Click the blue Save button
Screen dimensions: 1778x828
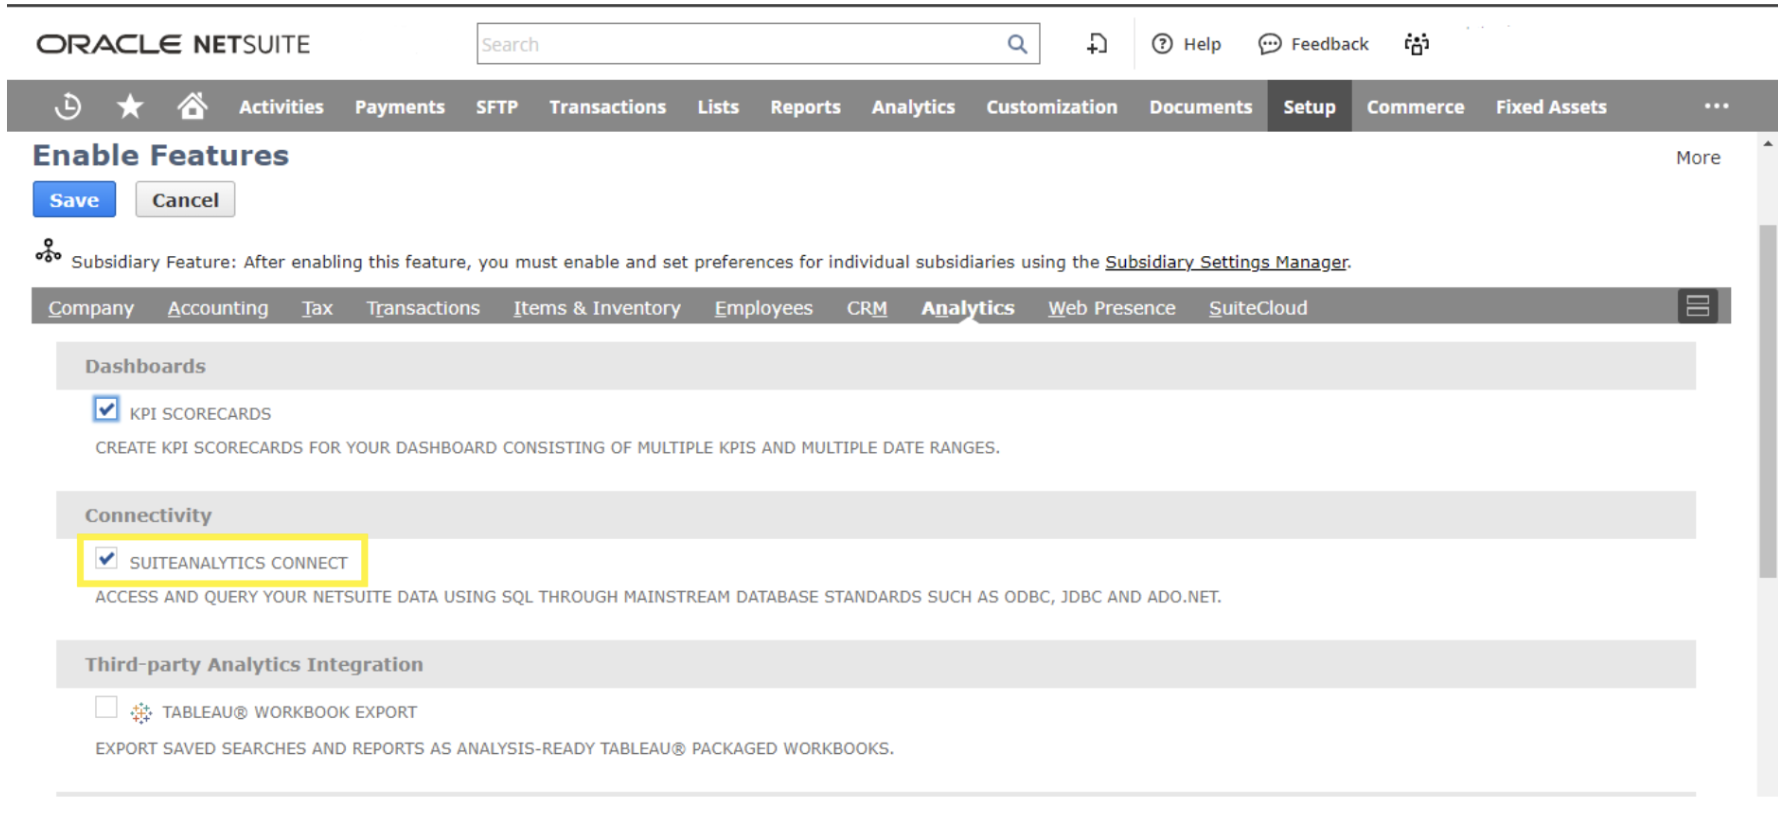pos(74,199)
